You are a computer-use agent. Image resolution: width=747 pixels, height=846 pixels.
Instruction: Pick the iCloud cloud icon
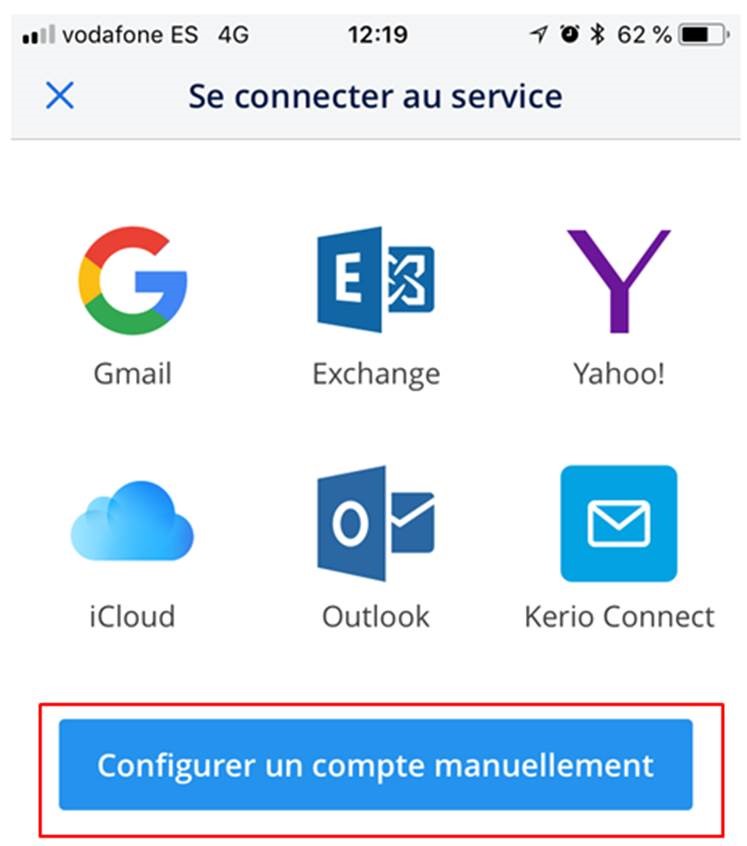133,521
